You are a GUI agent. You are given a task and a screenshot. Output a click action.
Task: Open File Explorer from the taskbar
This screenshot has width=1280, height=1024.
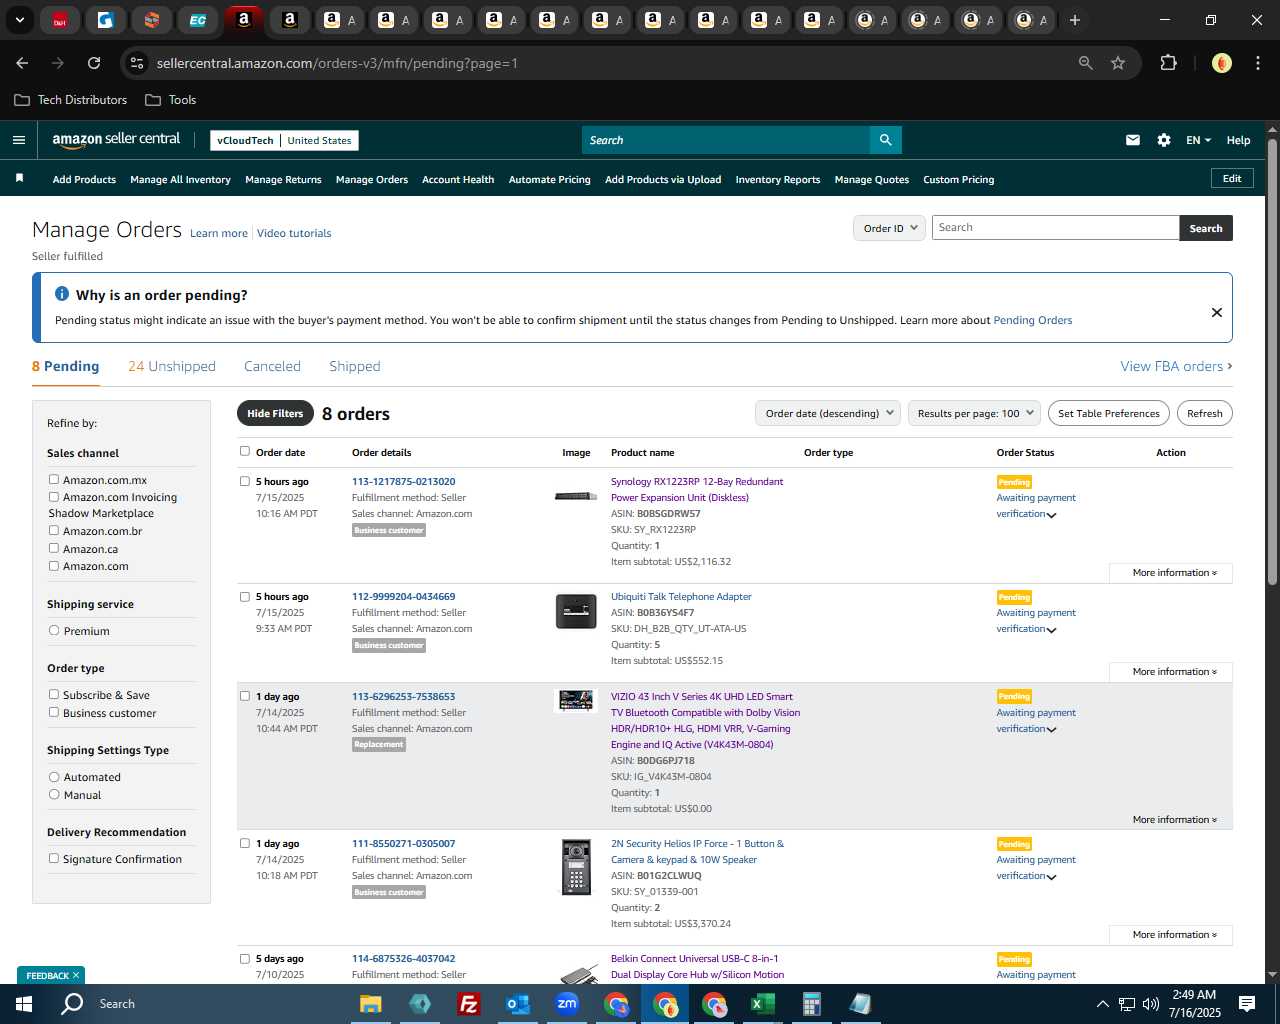pos(371,1004)
